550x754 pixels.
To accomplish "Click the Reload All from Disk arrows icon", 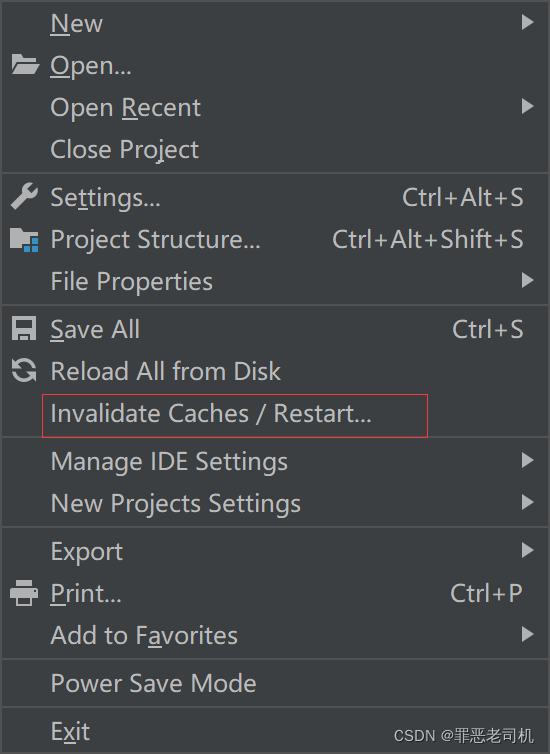I will (24, 371).
